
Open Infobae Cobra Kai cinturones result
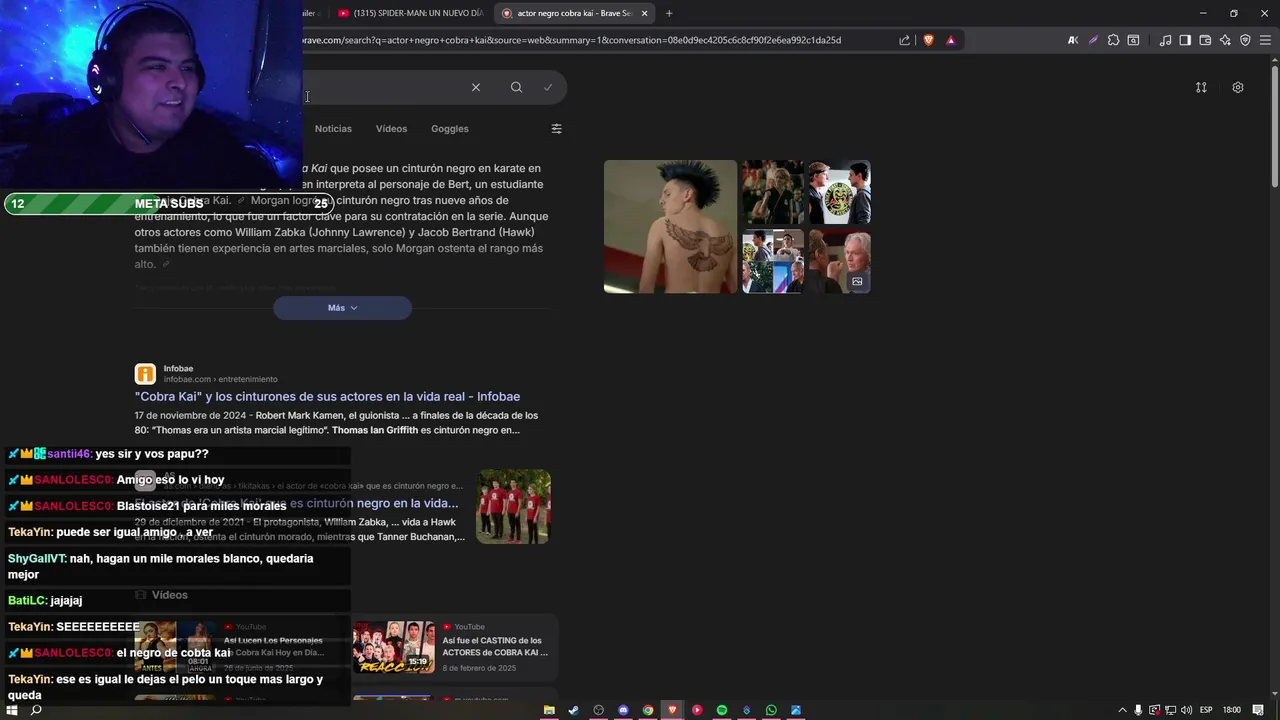[x=327, y=396]
